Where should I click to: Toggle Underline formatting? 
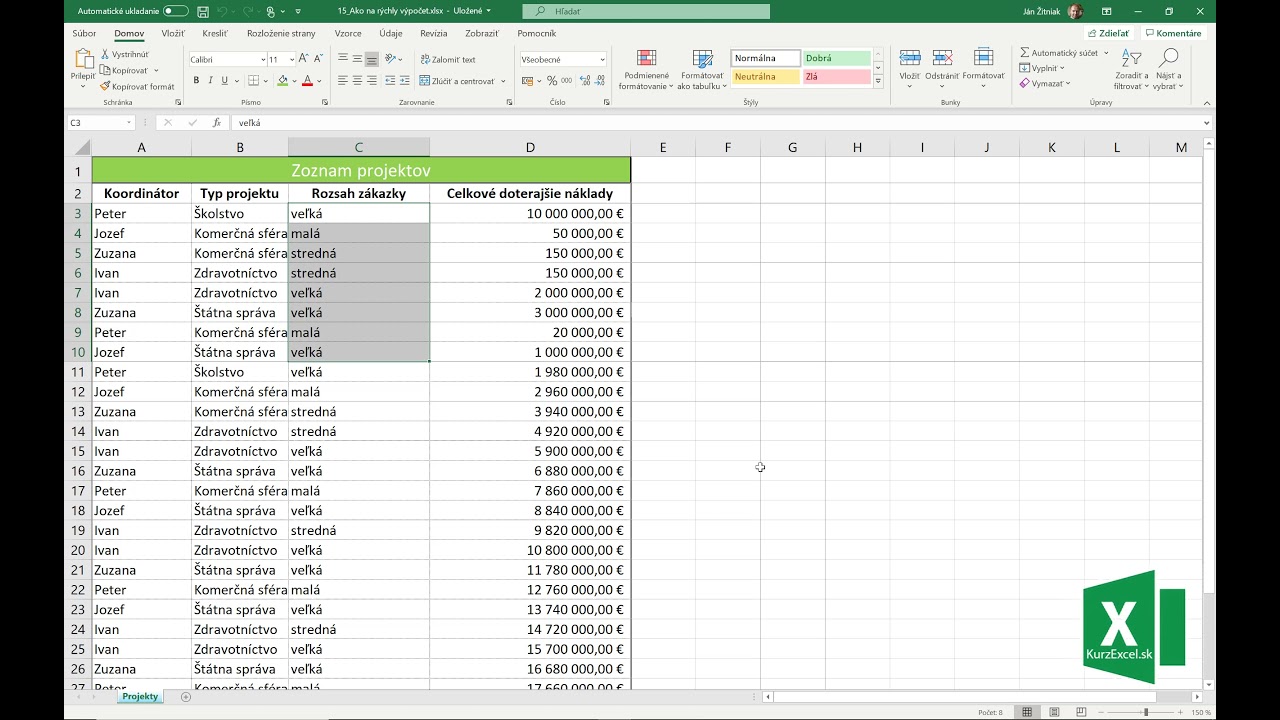point(224,81)
